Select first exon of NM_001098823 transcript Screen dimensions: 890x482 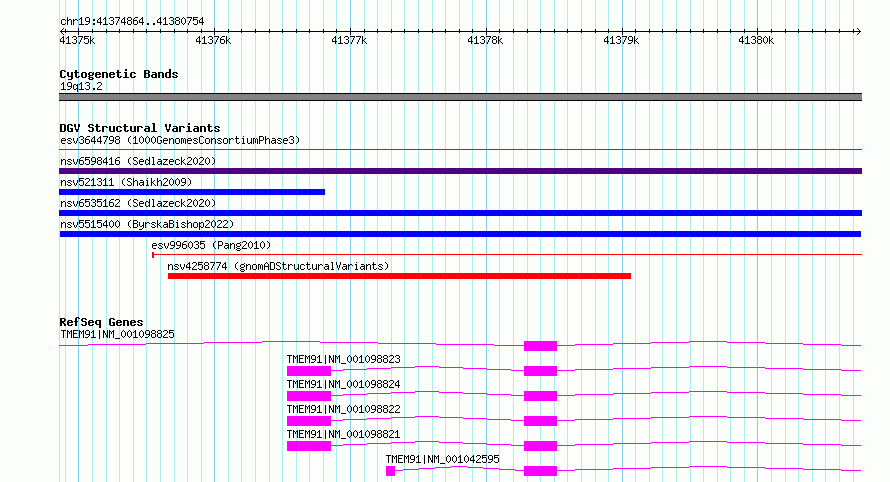[x=309, y=371]
